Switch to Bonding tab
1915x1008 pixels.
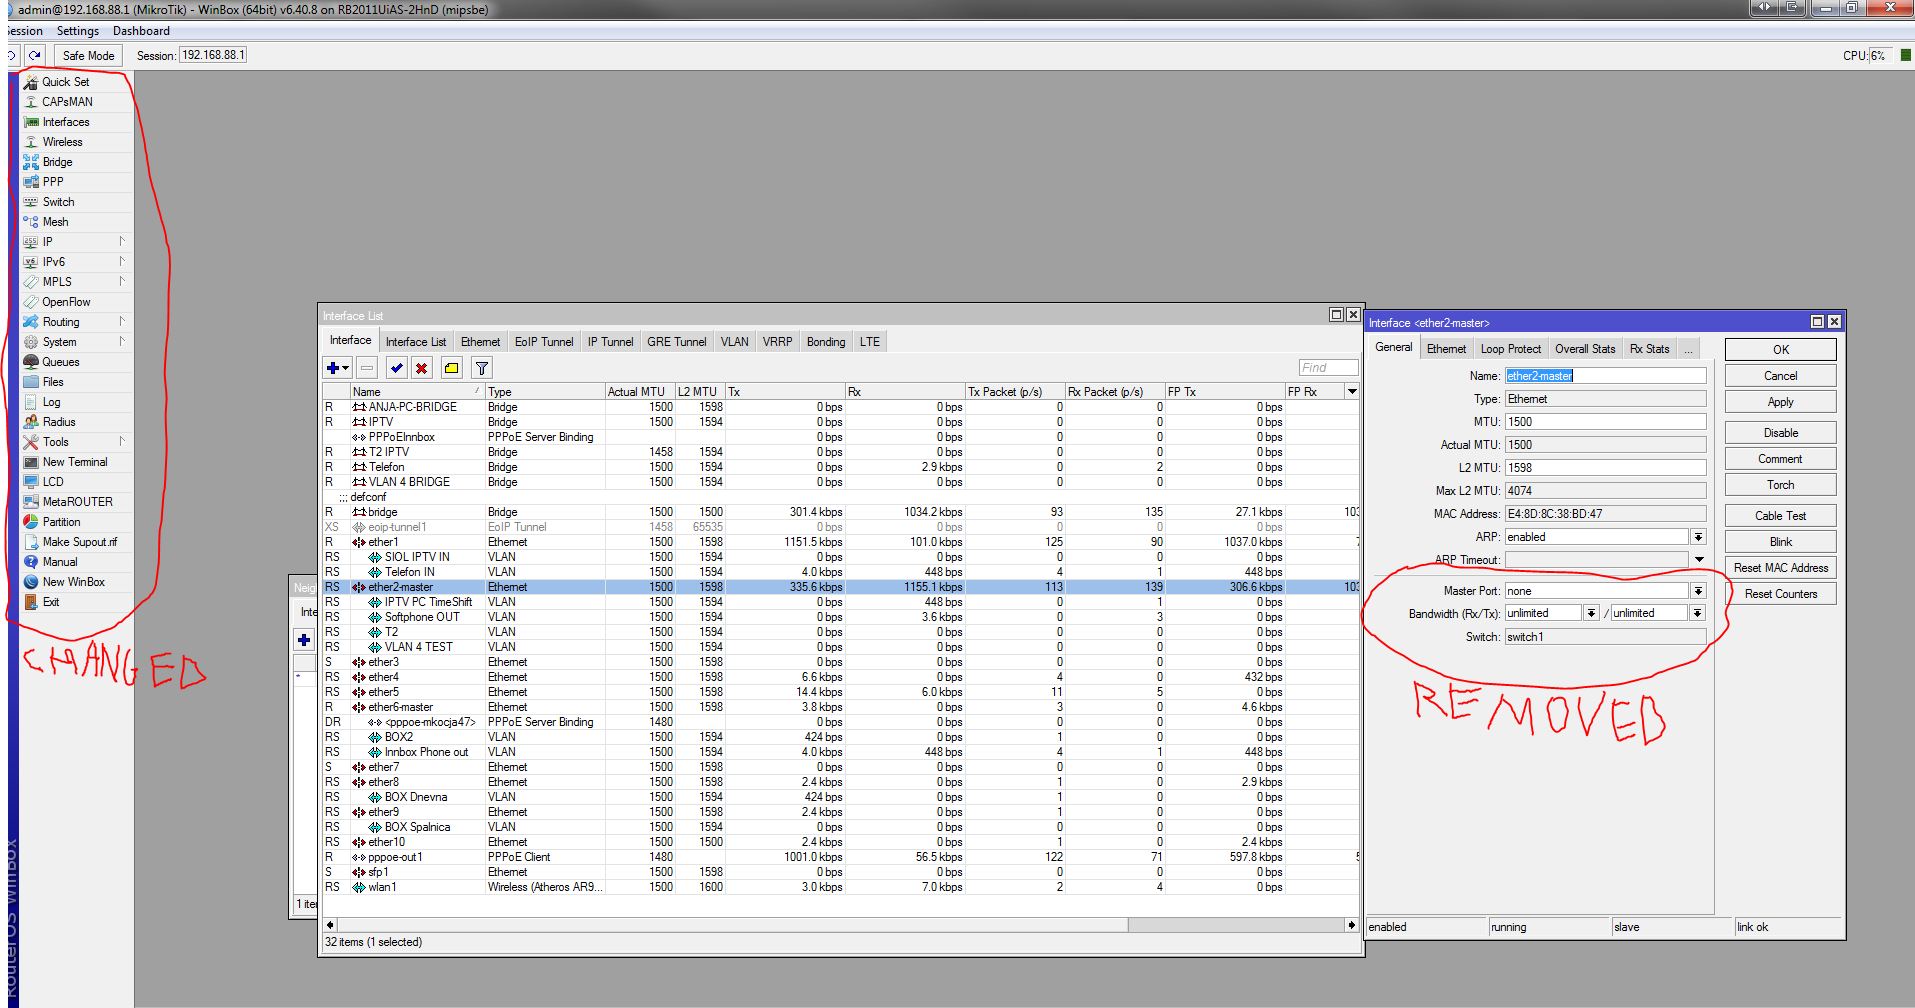pyautogui.click(x=826, y=342)
